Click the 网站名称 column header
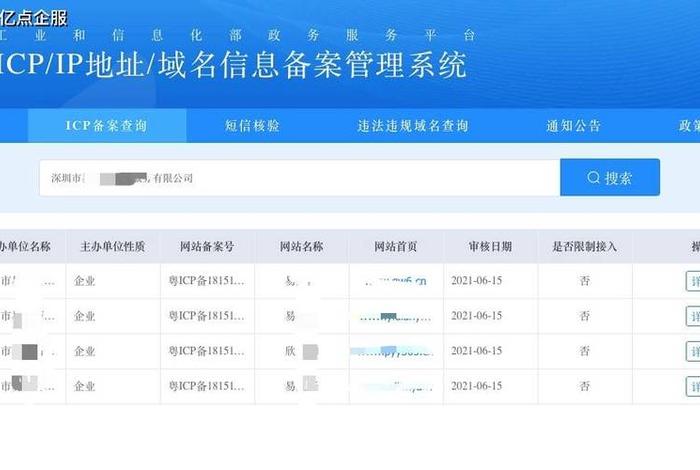 click(x=301, y=246)
